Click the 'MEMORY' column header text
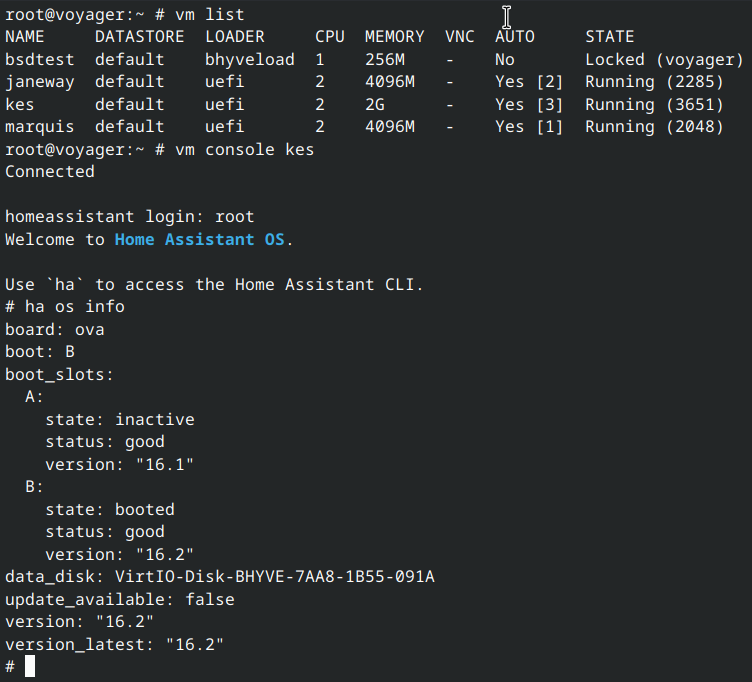Screen dimensions: 752x682 (x=395, y=37)
